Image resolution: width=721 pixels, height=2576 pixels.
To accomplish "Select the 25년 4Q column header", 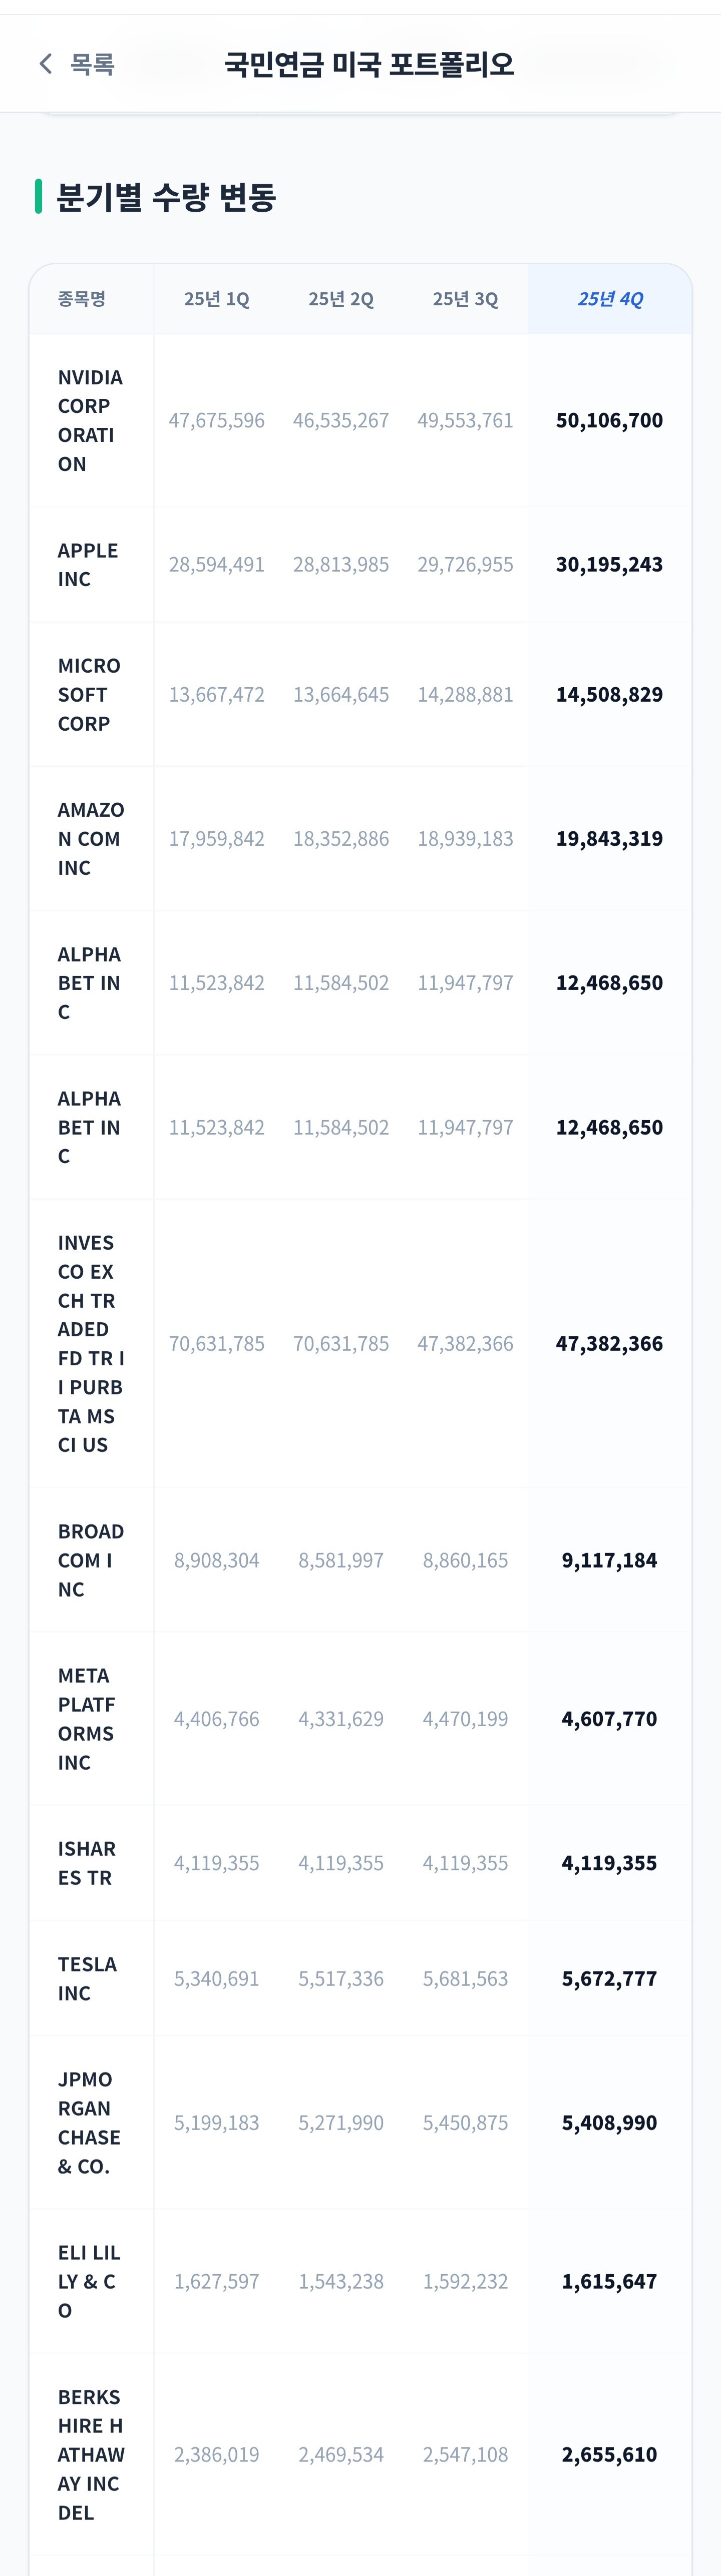I will [x=610, y=299].
